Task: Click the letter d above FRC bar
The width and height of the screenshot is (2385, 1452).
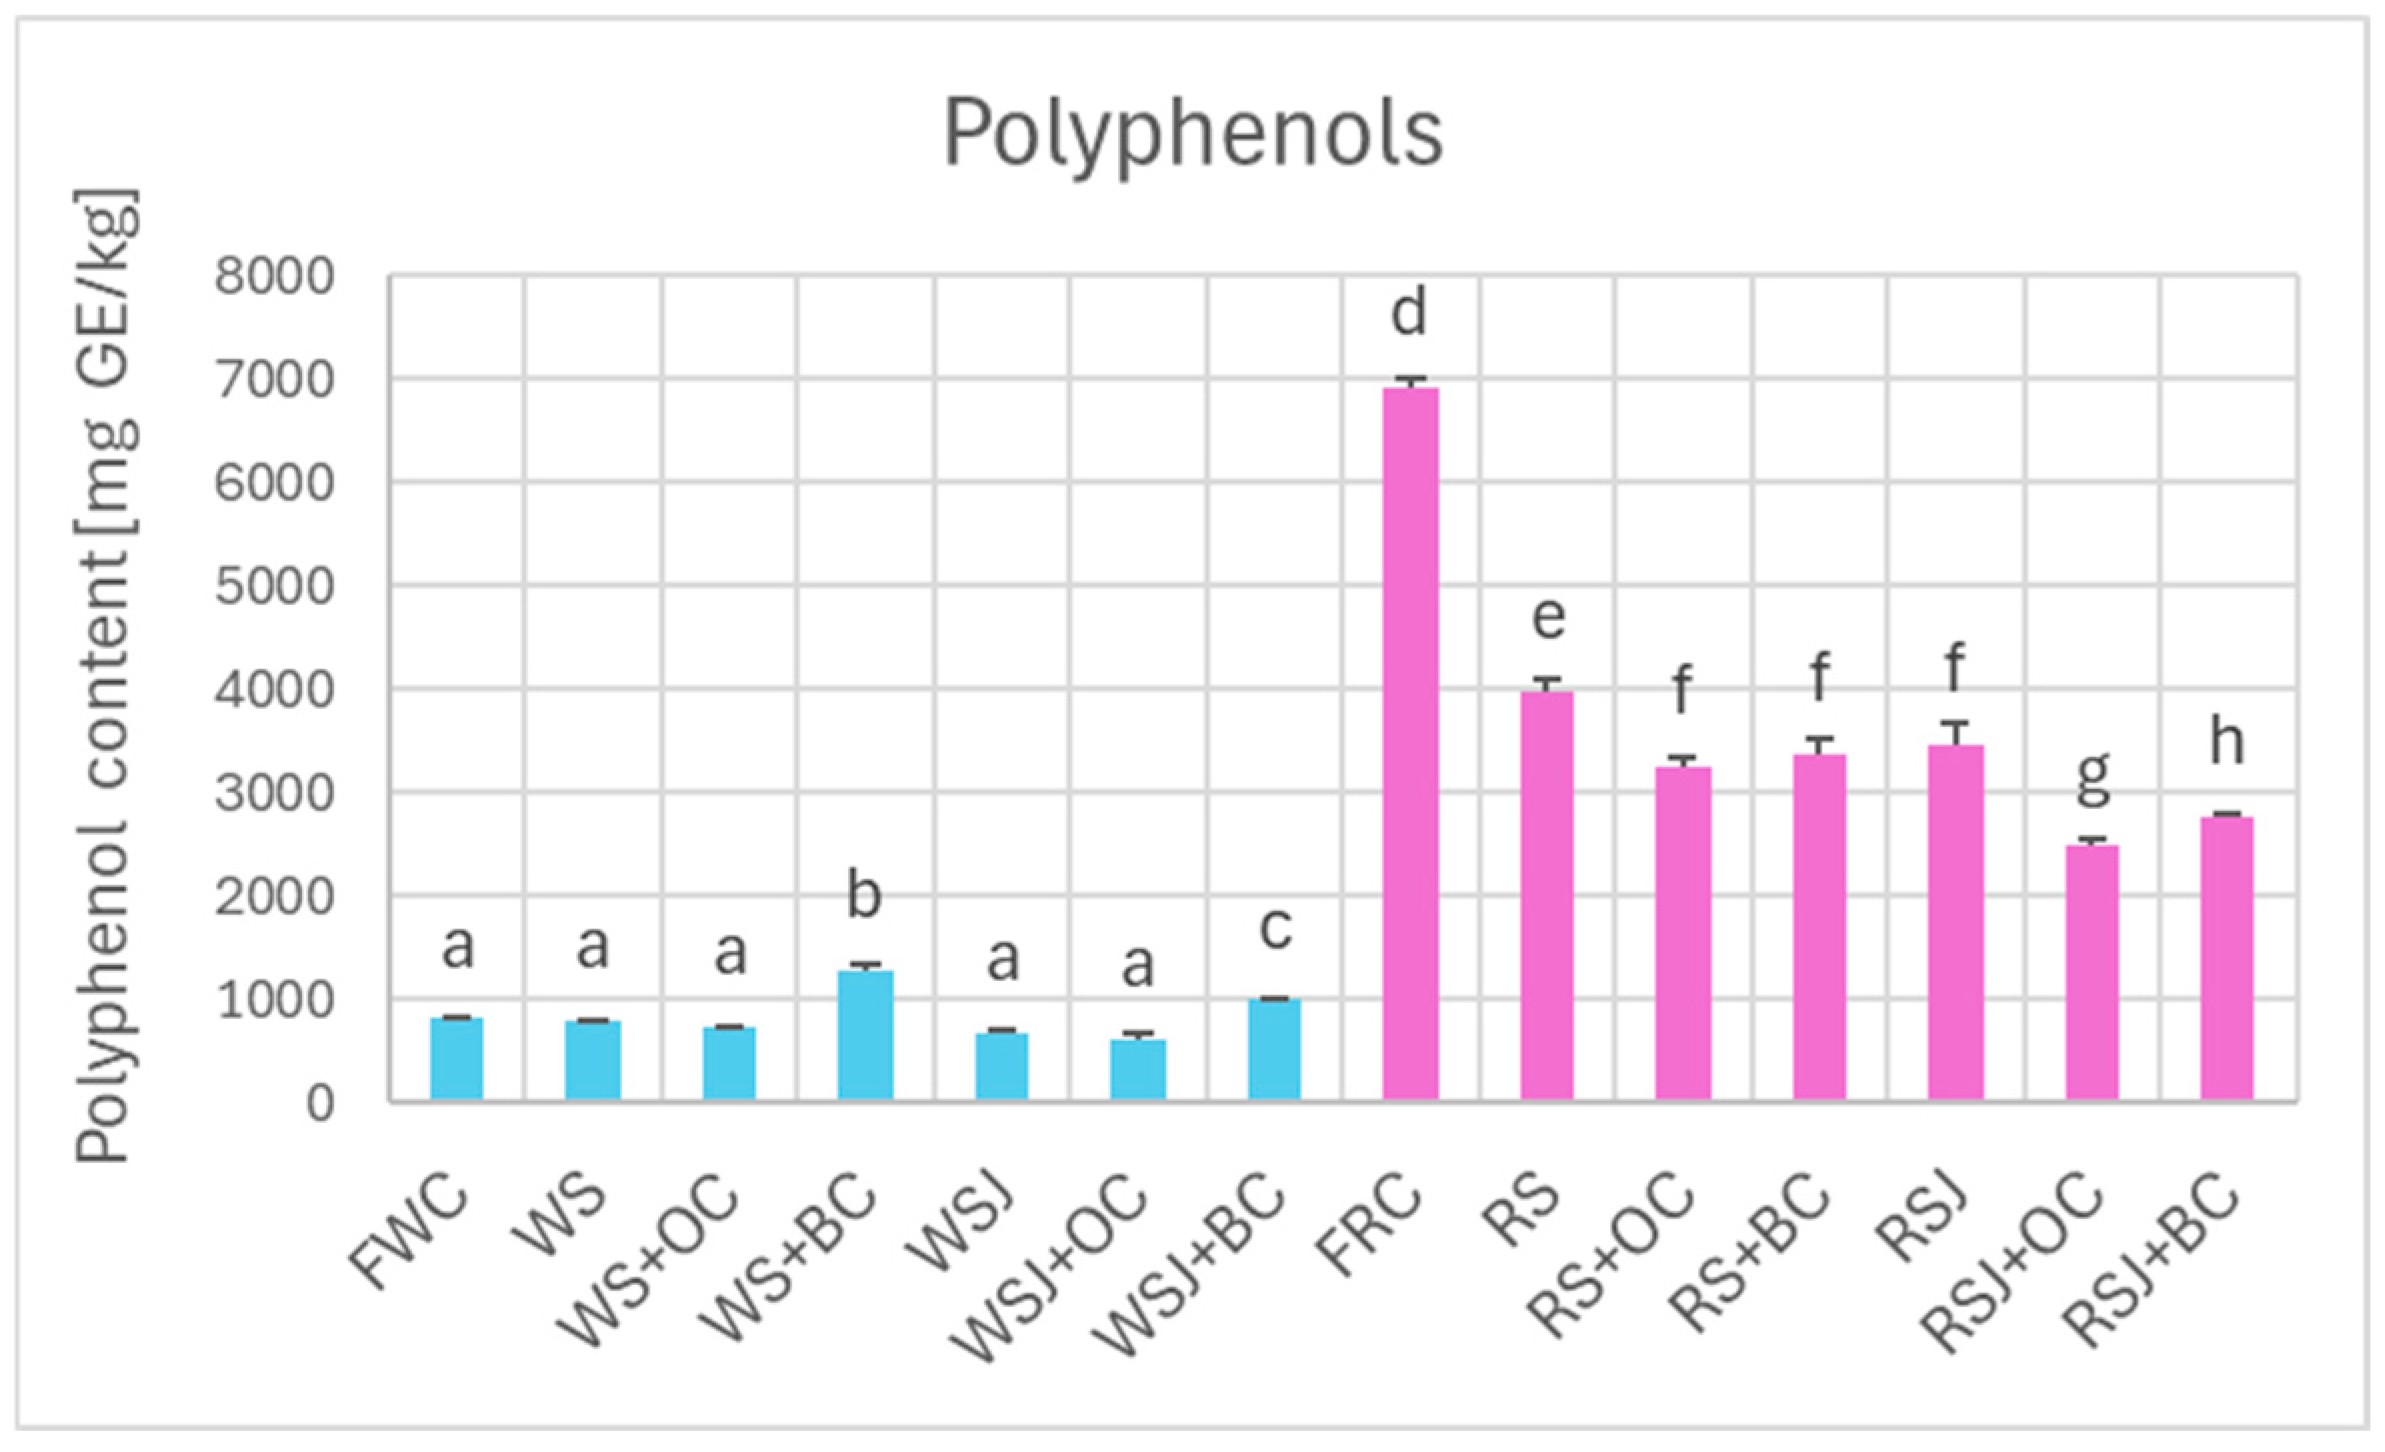Action: (x=1409, y=314)
